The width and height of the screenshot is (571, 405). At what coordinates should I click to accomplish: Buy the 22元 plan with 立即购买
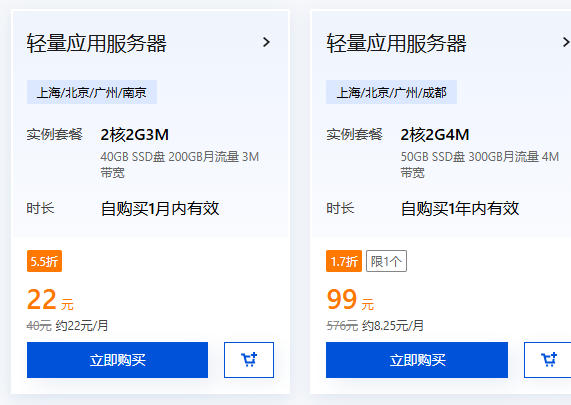[117, 360]
